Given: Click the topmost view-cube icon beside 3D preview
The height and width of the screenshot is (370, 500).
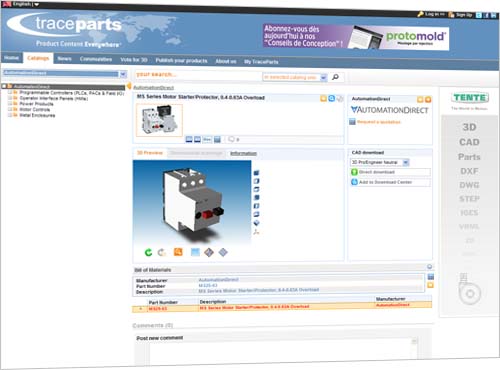Looking at the screenshot, I should pos(256,173).
